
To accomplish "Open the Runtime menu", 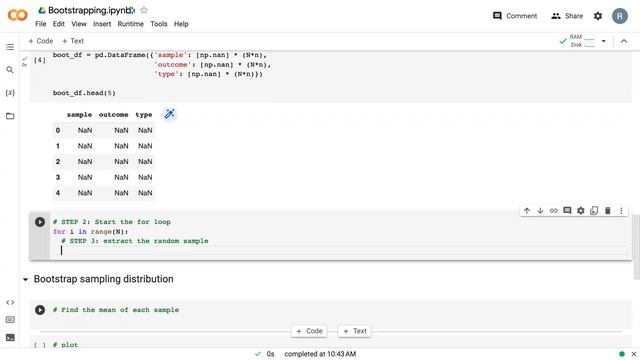I will pos(131,24).
